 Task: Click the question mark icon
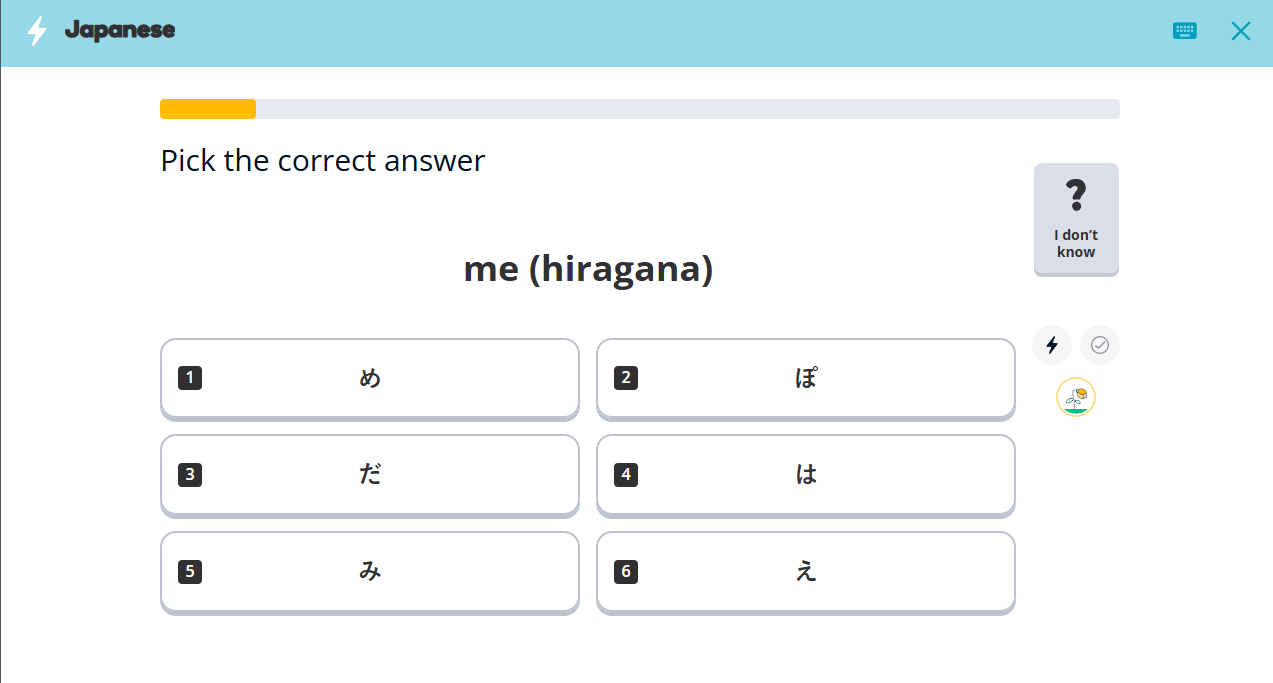point(1076,195)
